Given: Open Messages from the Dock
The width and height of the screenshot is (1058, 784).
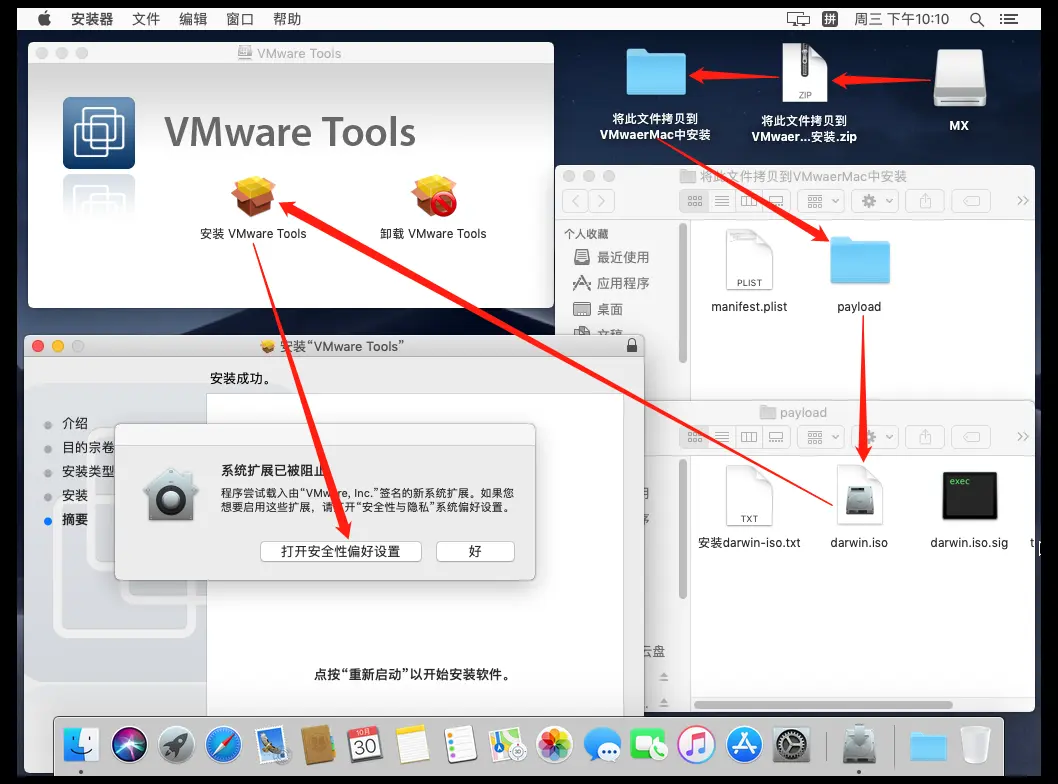Looking at the screenshot, I should (602, 745).
